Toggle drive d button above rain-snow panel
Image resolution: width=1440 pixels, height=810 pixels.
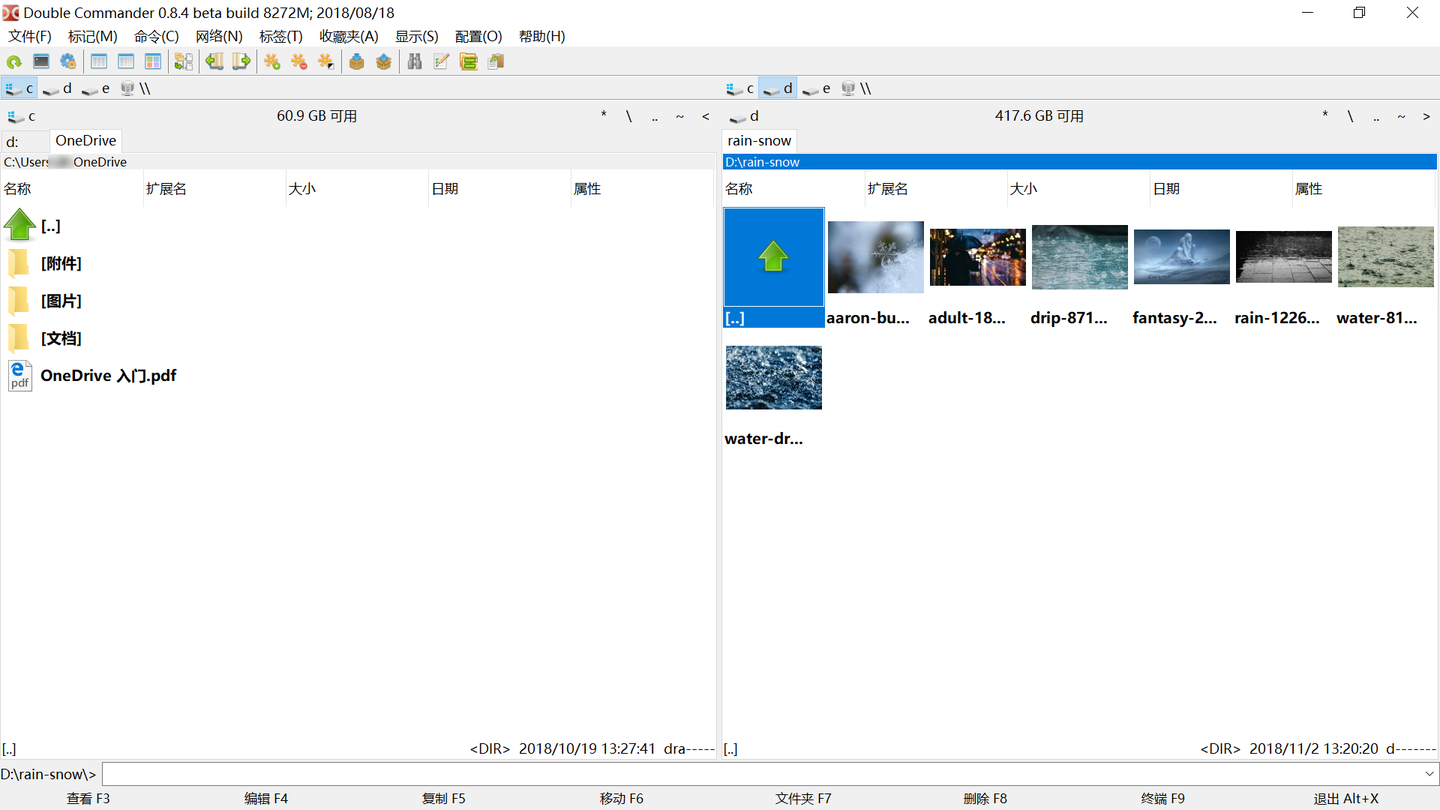[778, 88]
